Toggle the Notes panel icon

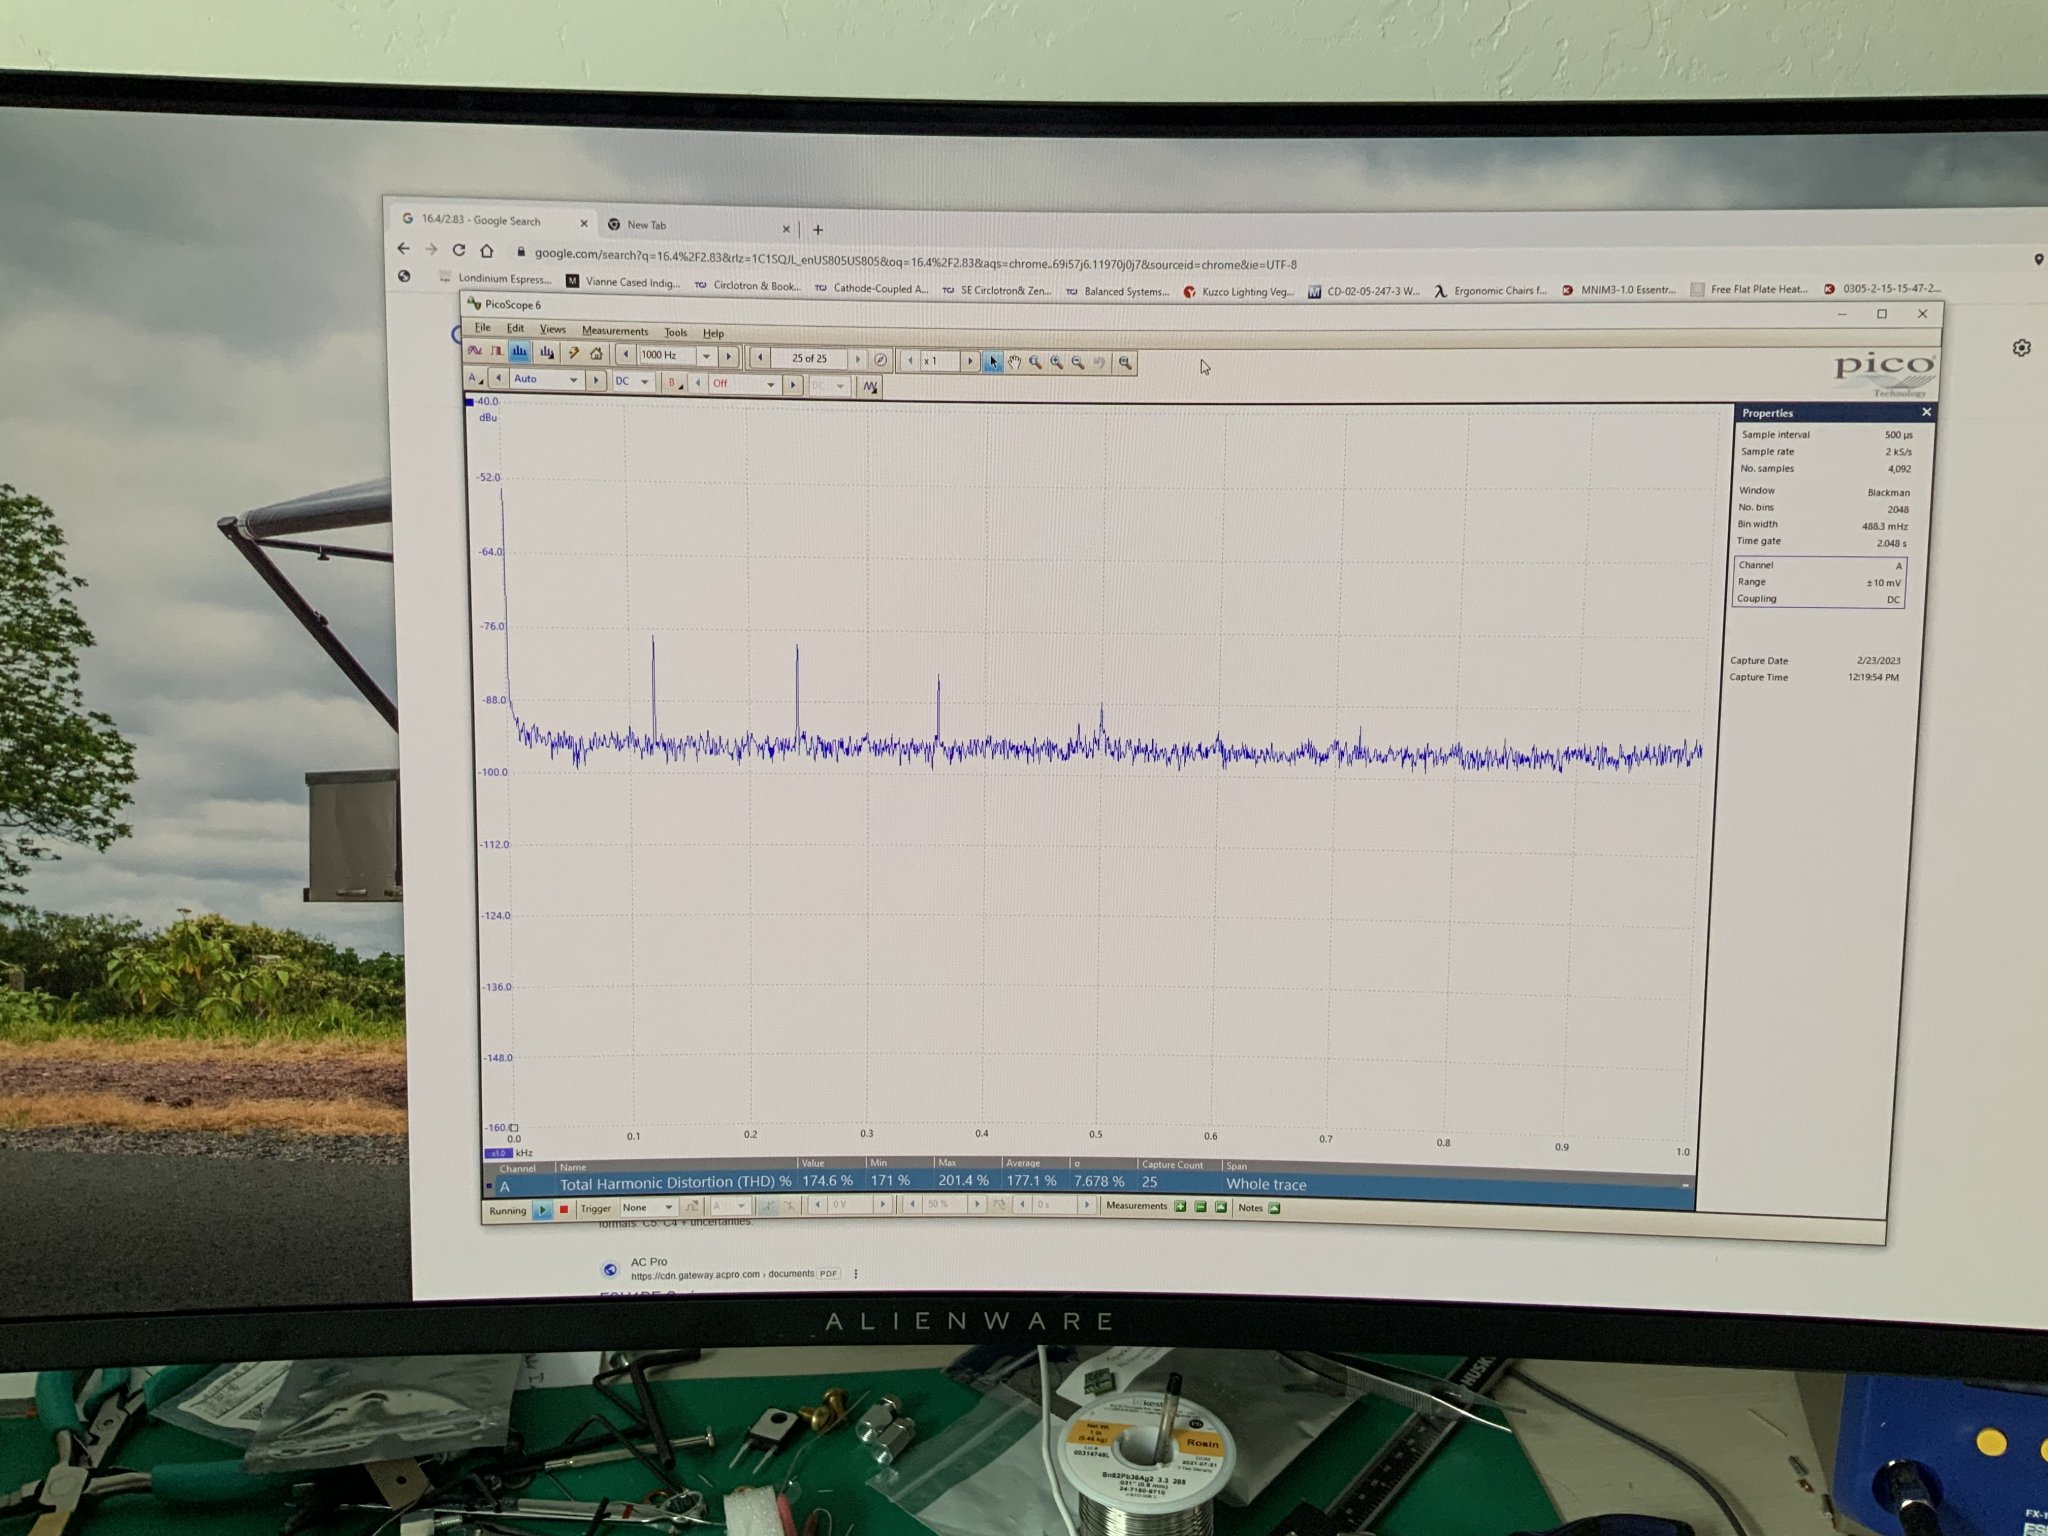pyautogui.click(x=1274, y=1208)
